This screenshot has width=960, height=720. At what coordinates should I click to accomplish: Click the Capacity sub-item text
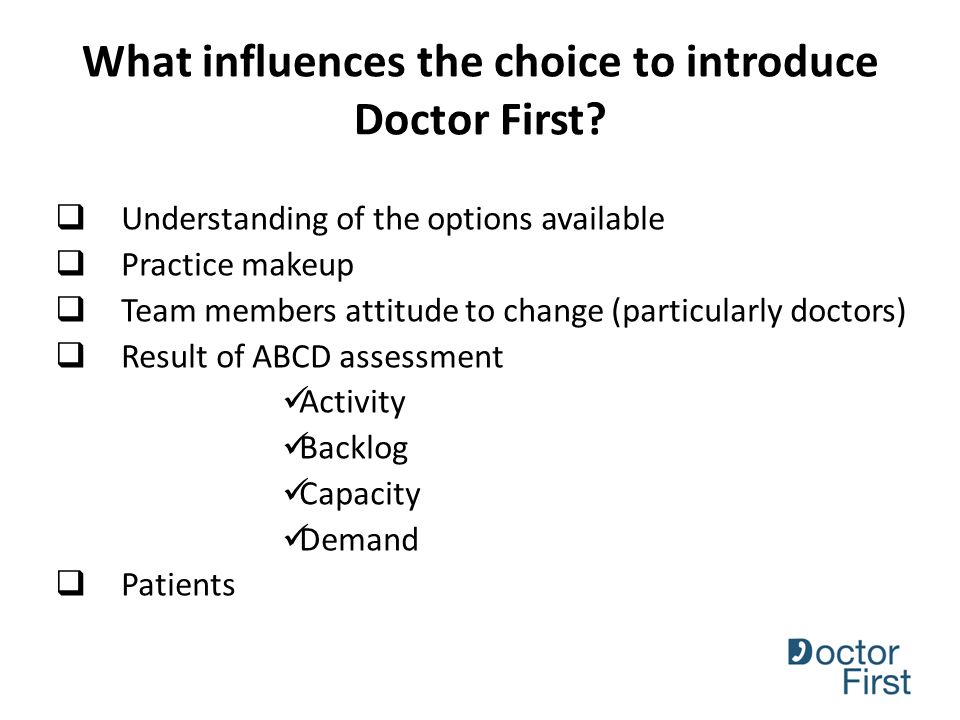(360, 495)
